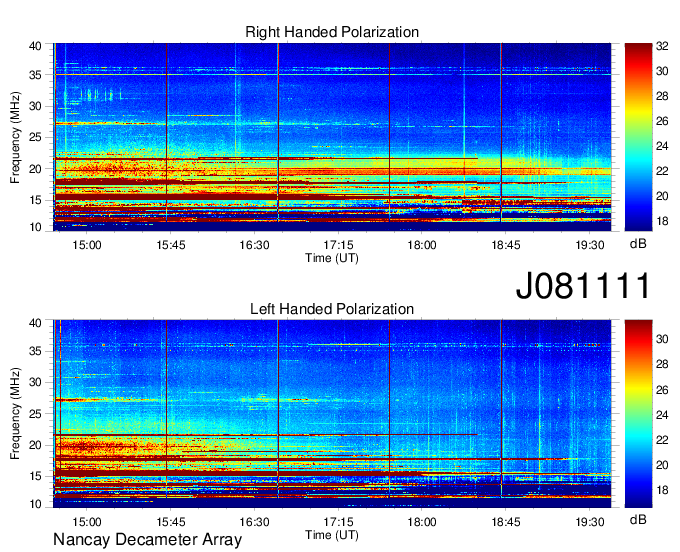Click the 26 value on the top colorbar
The image size is (680, 552).
[x=662, y=121]
